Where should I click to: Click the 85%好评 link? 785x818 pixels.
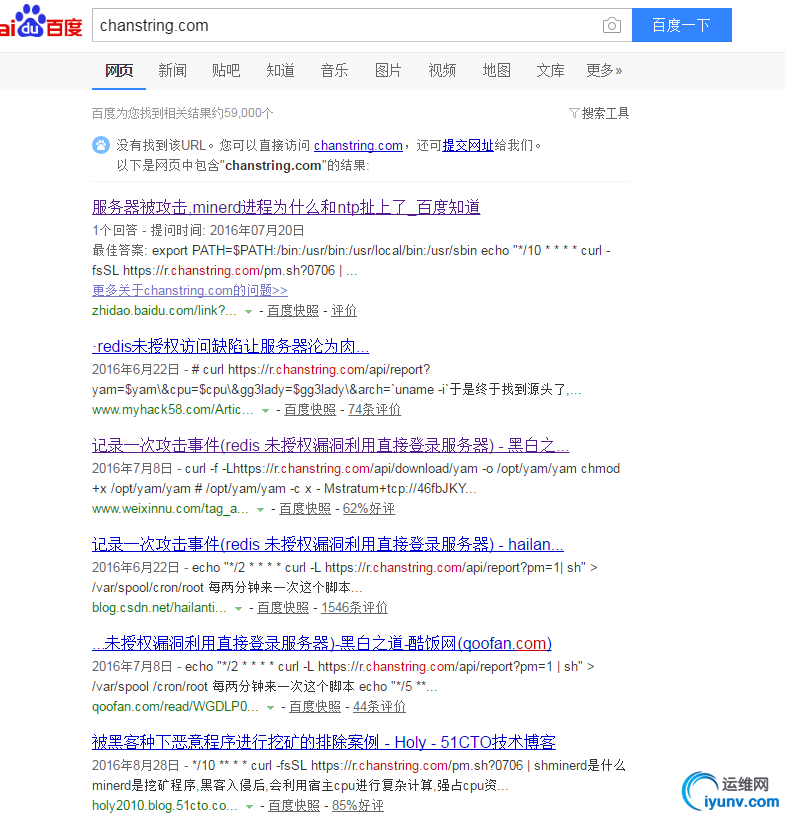pyautogui.click(x=358, y=807)
